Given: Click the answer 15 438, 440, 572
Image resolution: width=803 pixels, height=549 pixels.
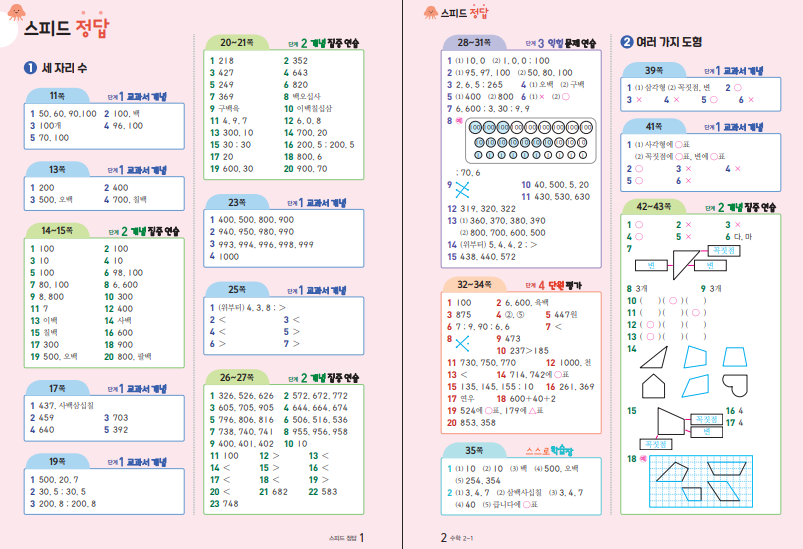Looking at the screenshot, I should point(481,257).
